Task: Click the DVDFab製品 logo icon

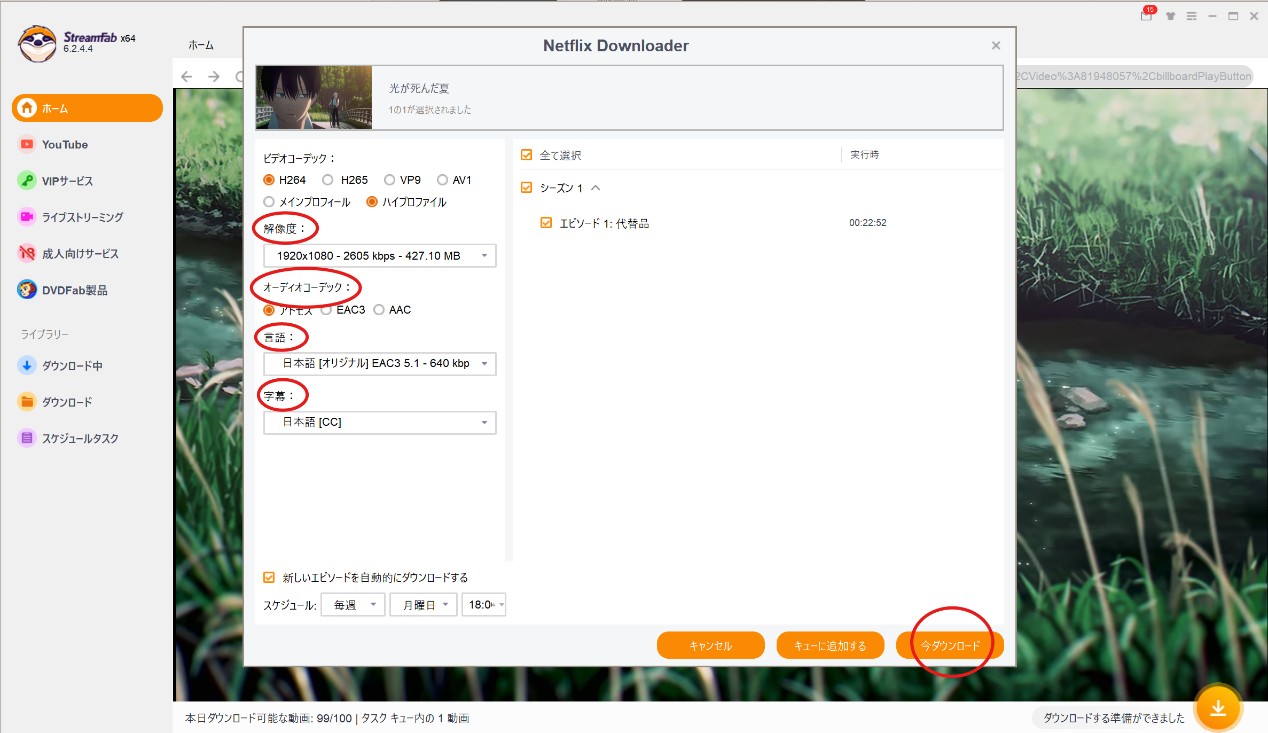Action: point(27,290)
